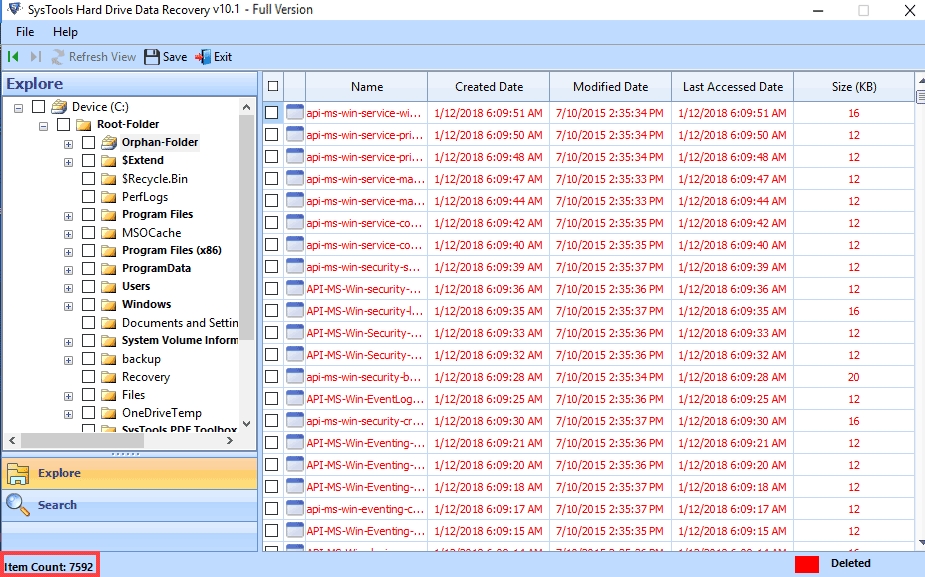The width and height of the screenshot is (925, 577).
Task: Click the Refresh View toolbar icon
Action: (58, 57)
